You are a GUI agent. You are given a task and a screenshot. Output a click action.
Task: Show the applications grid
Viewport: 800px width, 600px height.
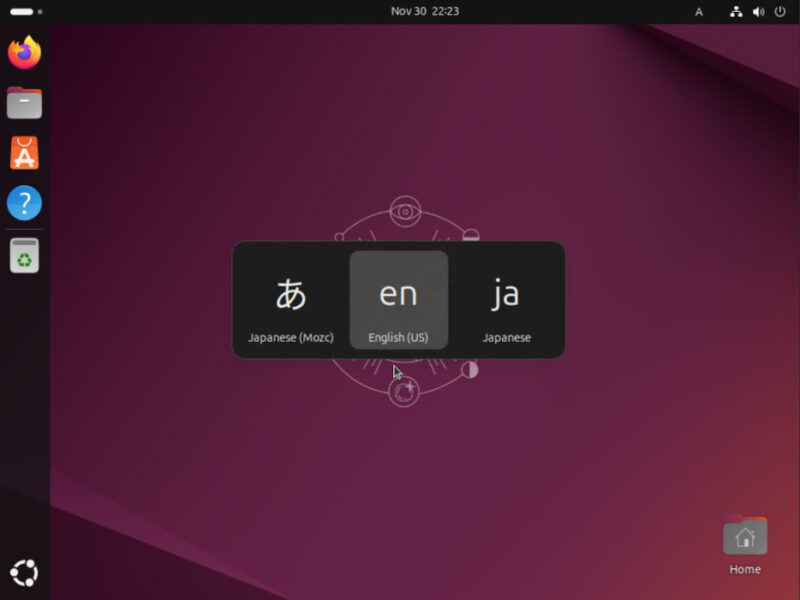[x=23, y=572]
